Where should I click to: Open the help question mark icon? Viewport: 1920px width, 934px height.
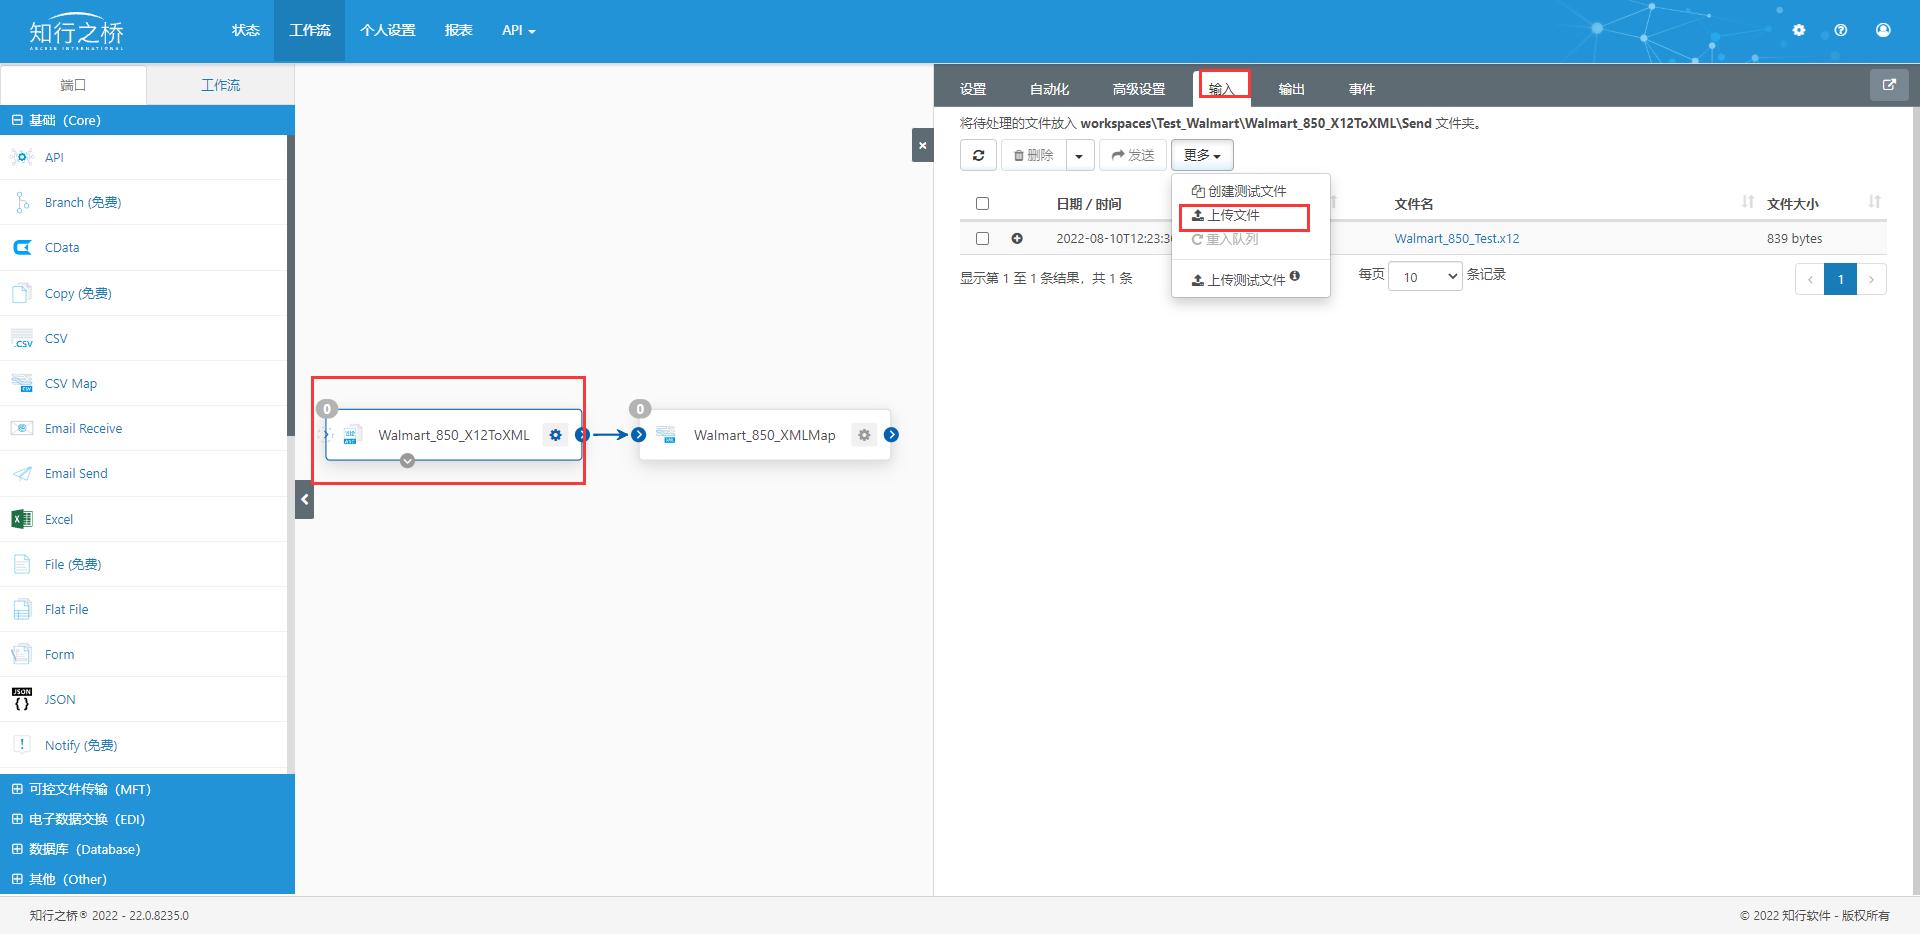(1840, 30)
